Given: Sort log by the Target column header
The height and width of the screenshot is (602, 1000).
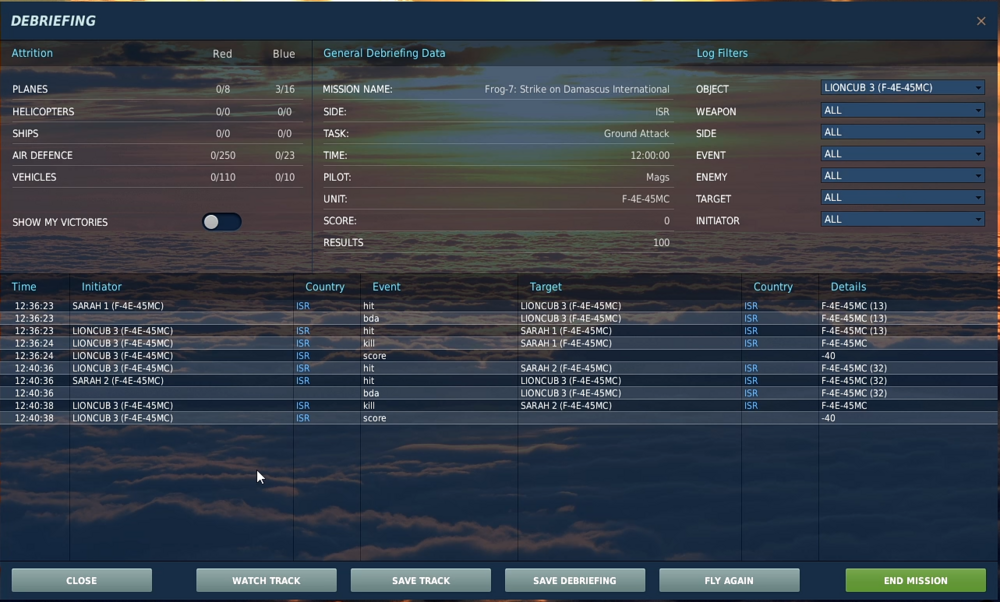Looking at the screenshot, I should (x=545, y=287).
